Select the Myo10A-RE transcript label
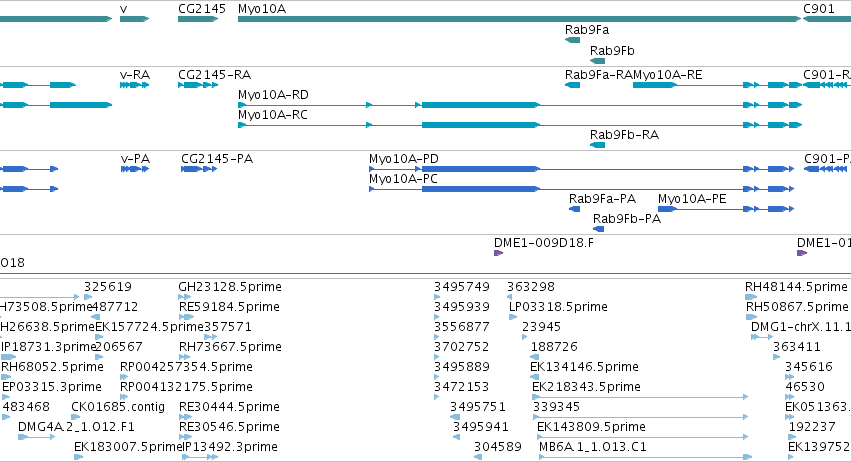Screen dimensions: 851x462 tap(668, 75)
